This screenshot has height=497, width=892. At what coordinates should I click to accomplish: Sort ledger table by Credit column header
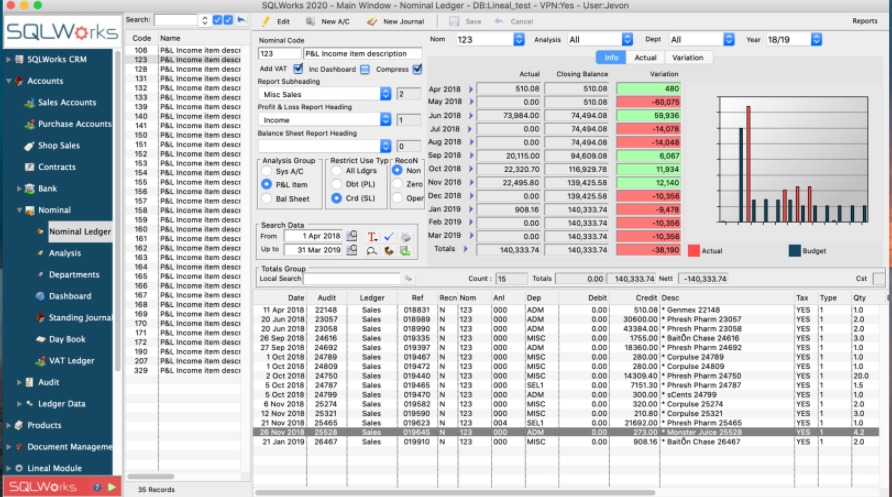coord(646,297)
